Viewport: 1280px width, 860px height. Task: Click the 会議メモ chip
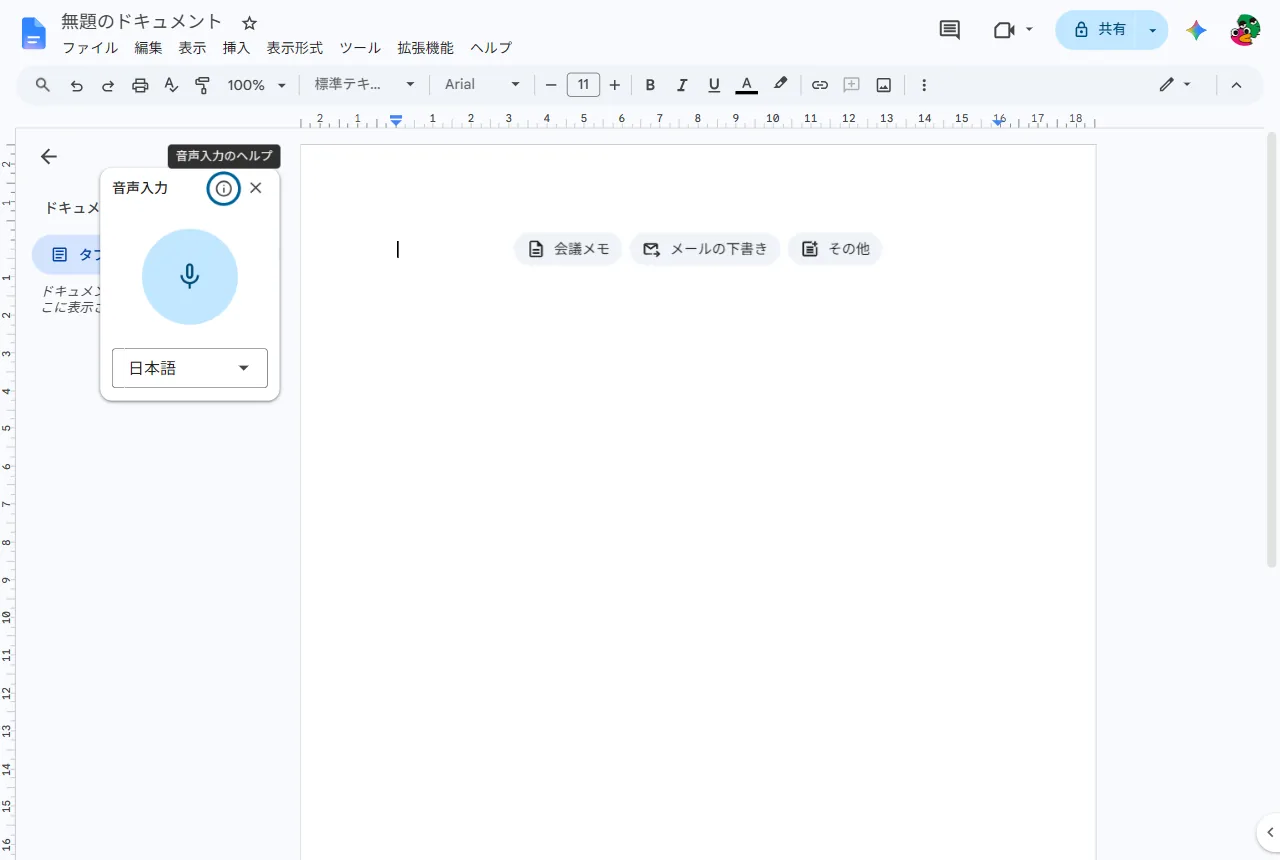coord(568,249)
